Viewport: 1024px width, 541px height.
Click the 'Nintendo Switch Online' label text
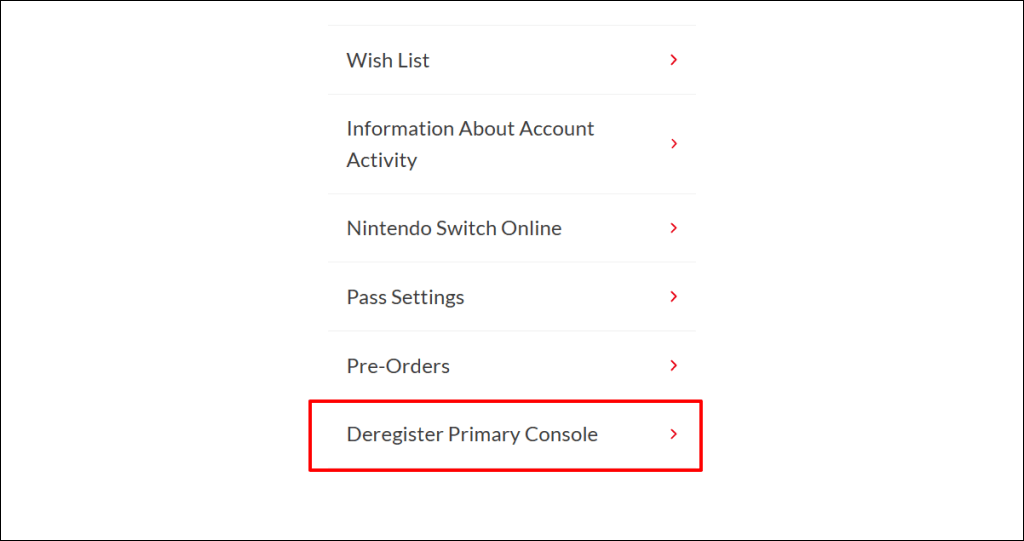pos(454,228)
